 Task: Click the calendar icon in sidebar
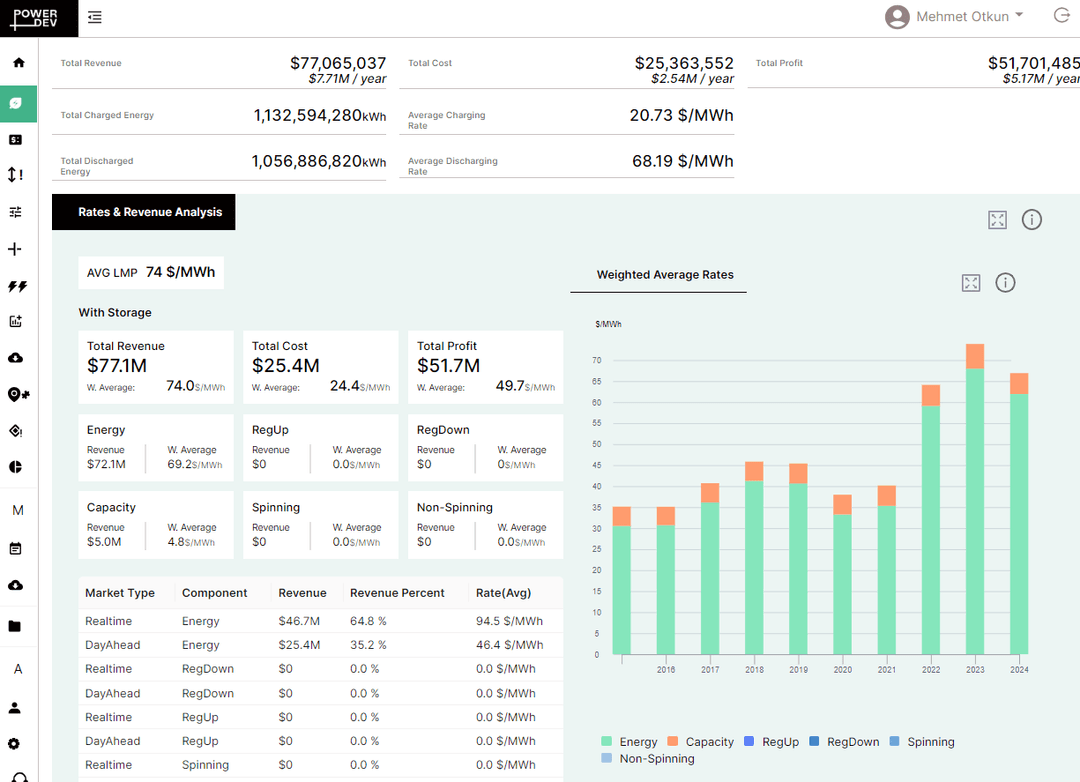pyautogui.click(x=16, y=549)
